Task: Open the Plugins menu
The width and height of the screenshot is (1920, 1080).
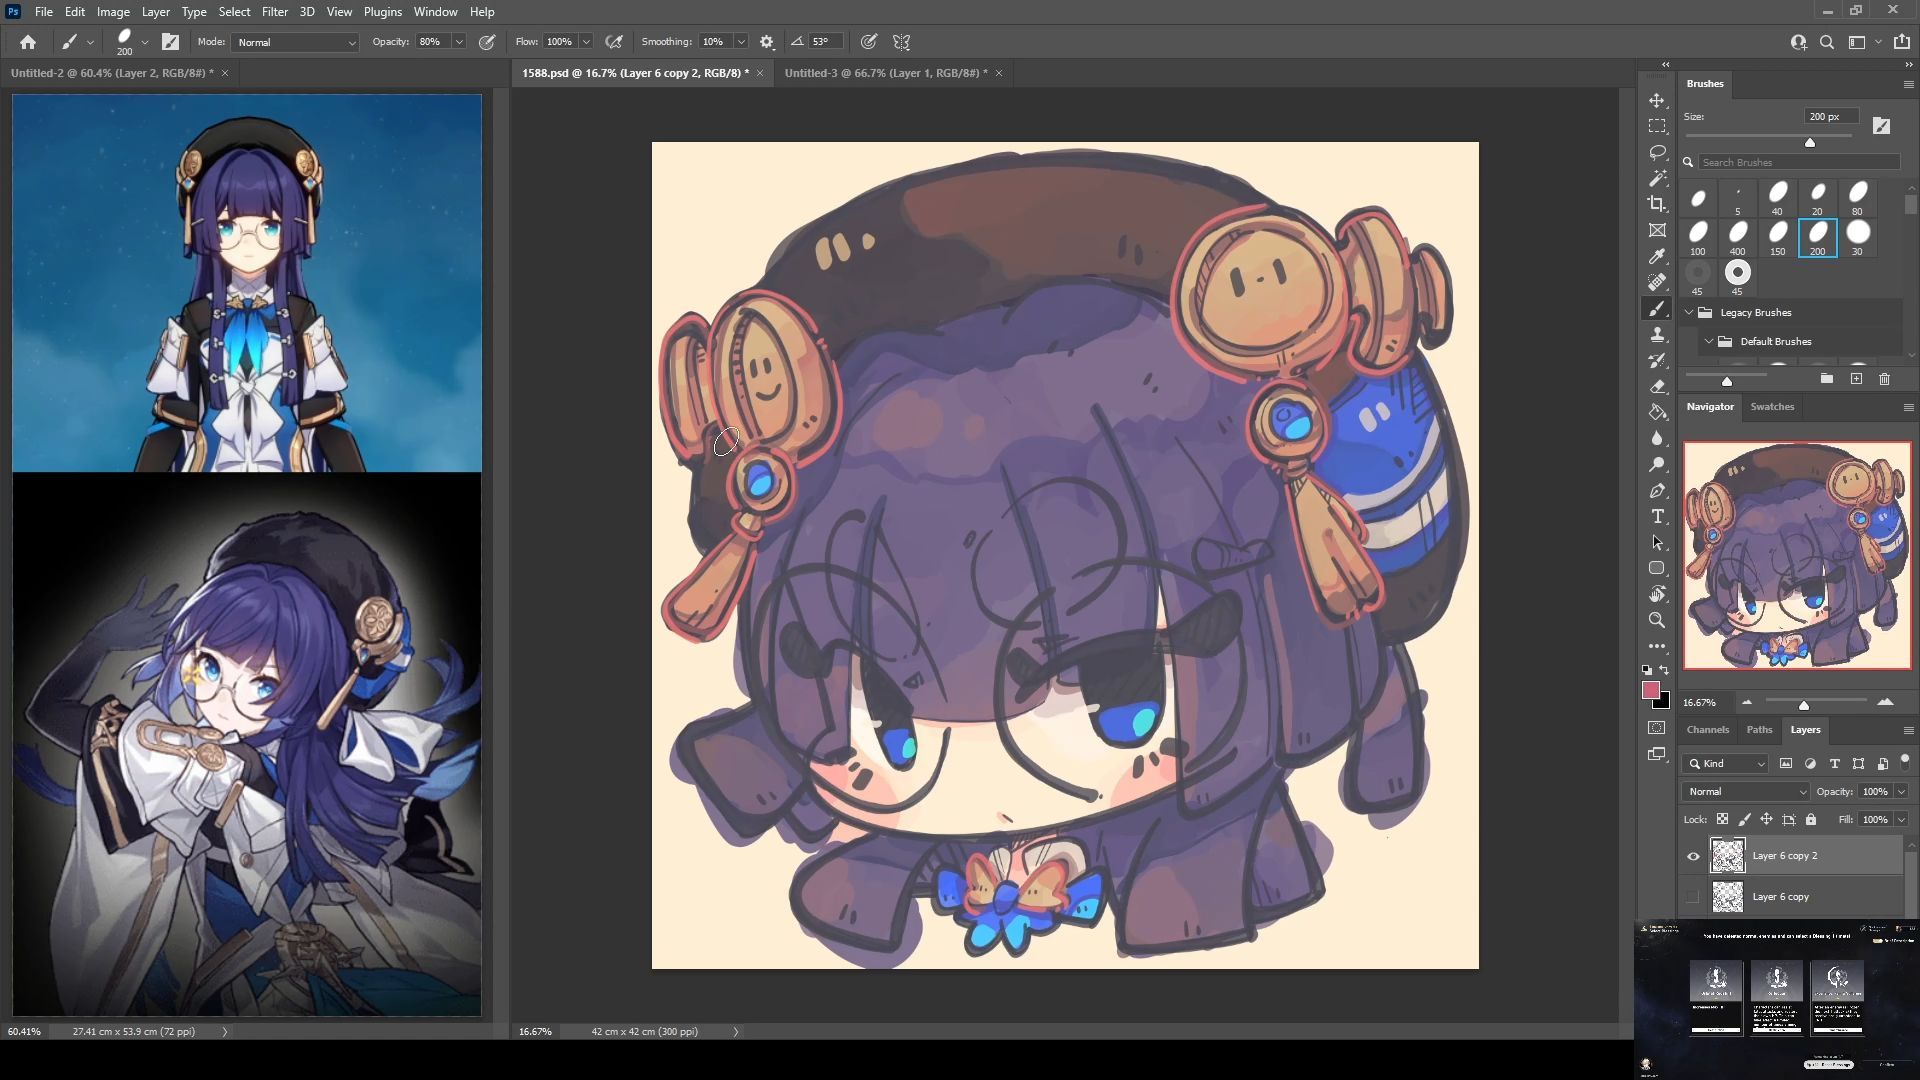Action: tap(382, 12)
